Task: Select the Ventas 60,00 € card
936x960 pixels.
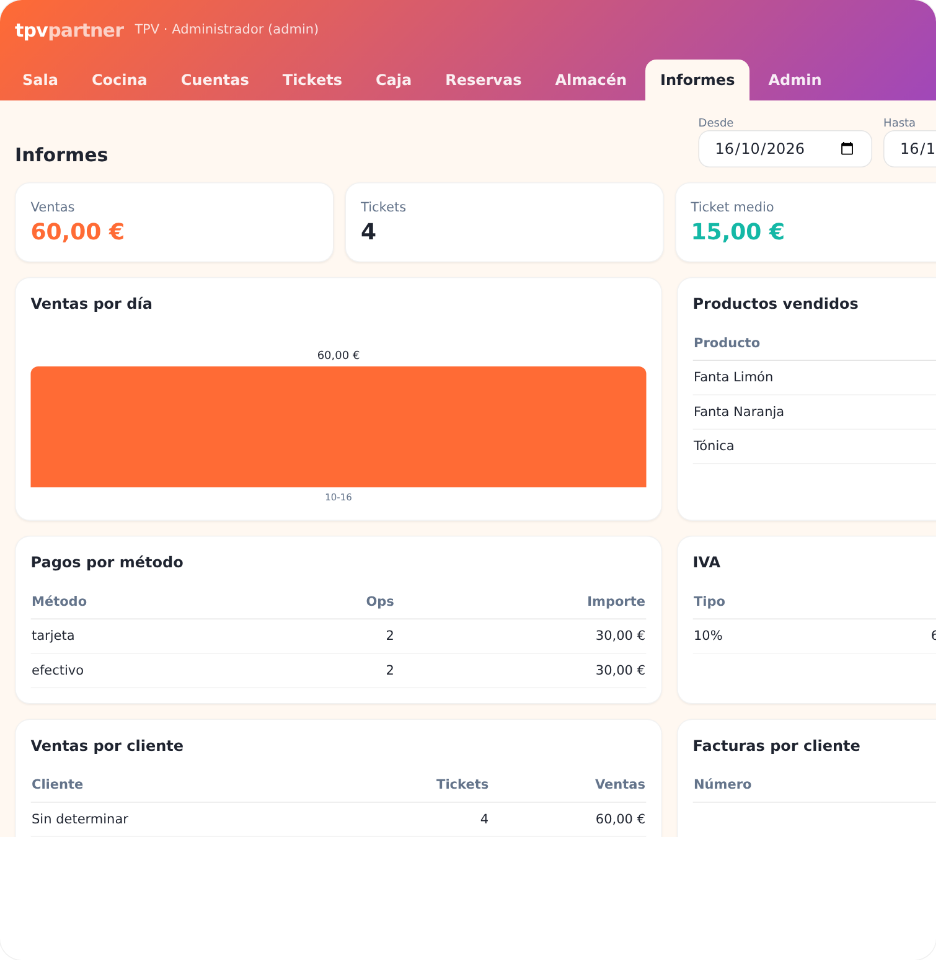Action: (x=174, y=222)
